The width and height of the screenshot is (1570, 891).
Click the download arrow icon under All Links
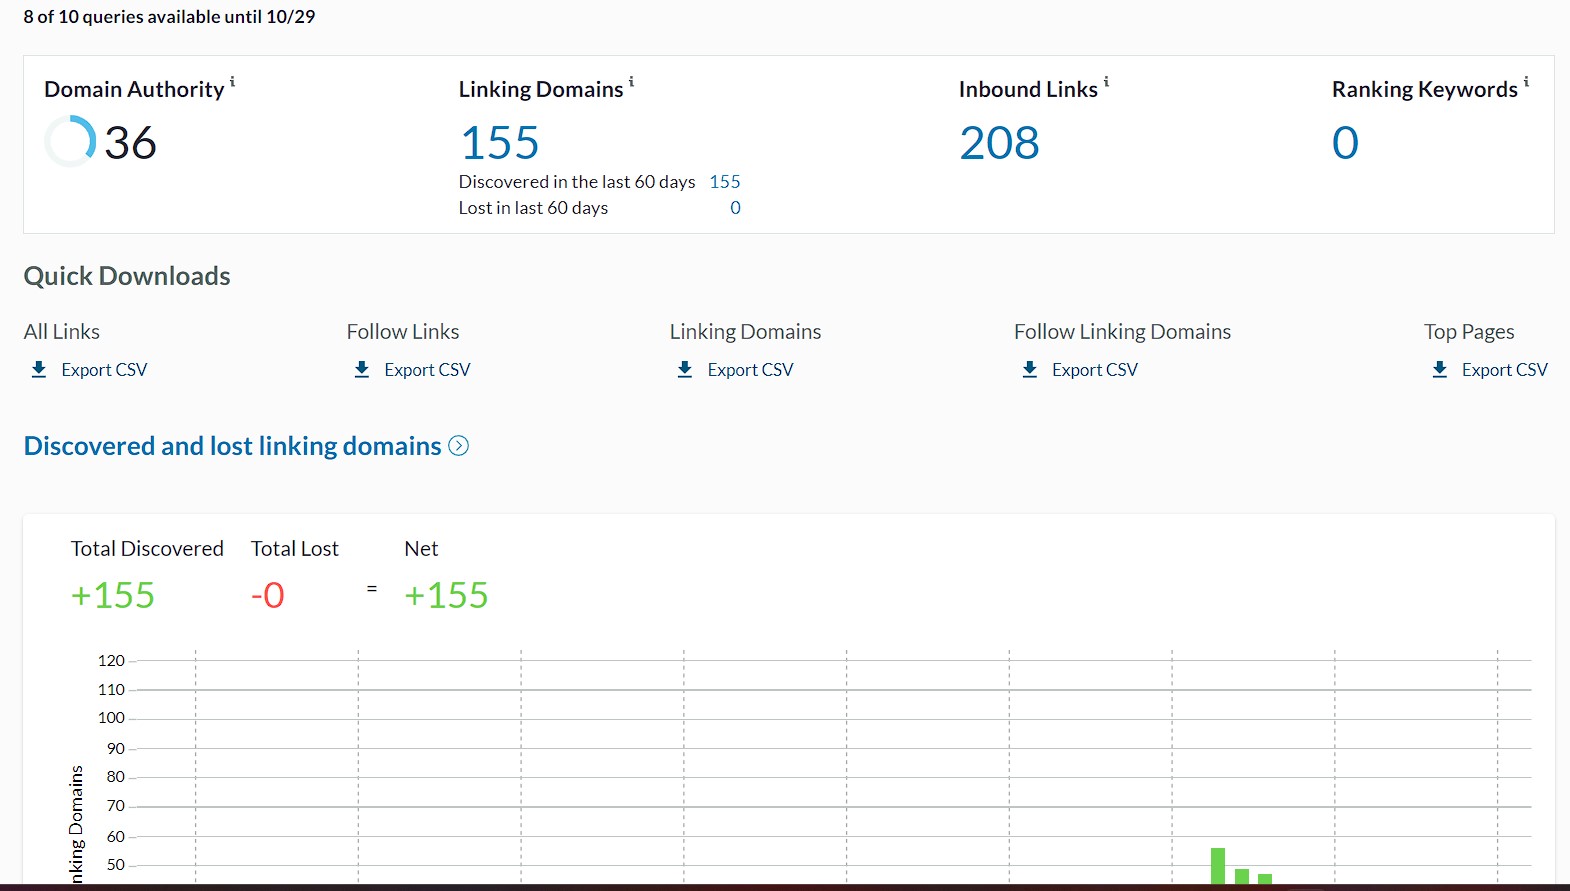click(39, 370)
